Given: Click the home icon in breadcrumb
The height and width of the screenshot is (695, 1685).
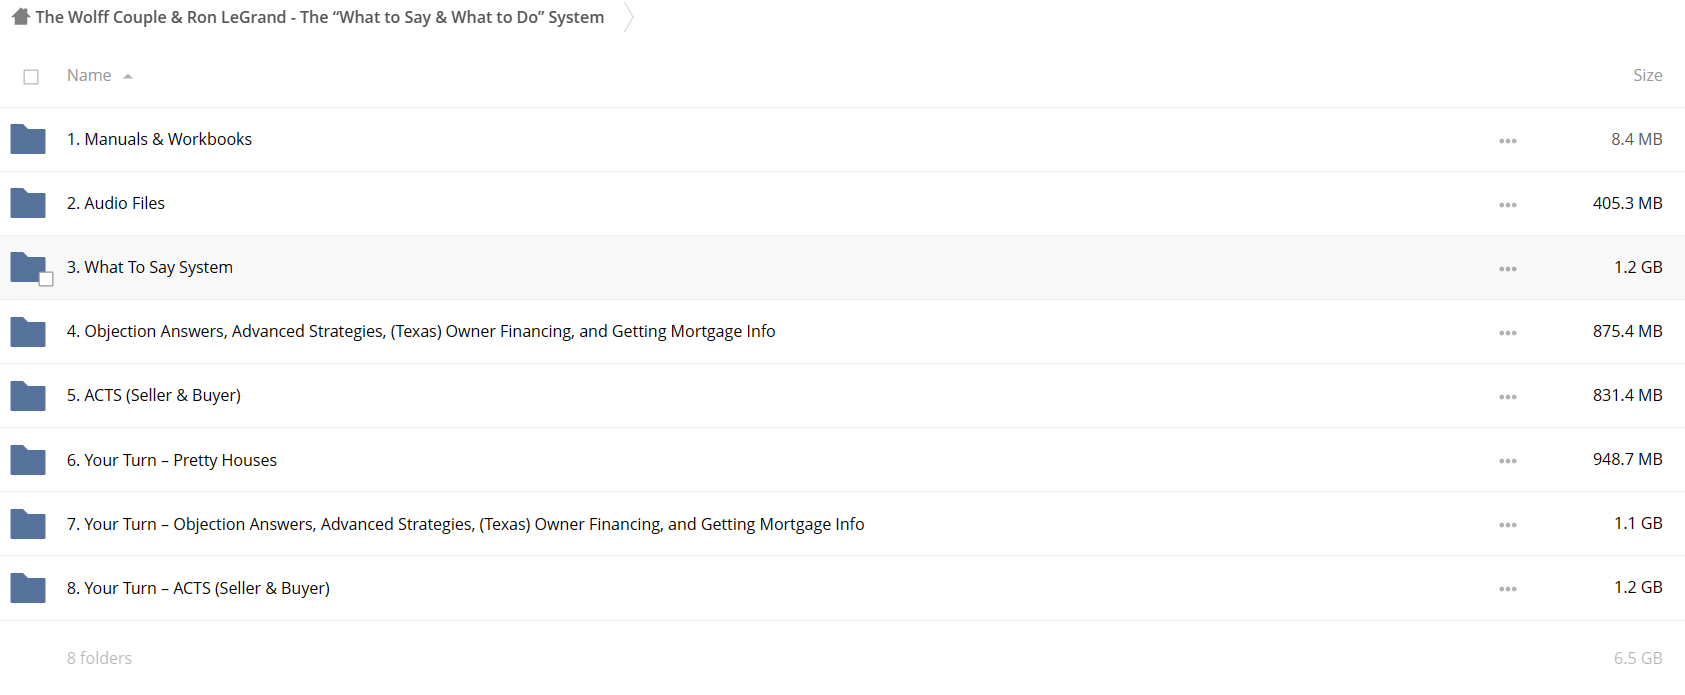Looking at the screenshot, I should pos(20,16).
